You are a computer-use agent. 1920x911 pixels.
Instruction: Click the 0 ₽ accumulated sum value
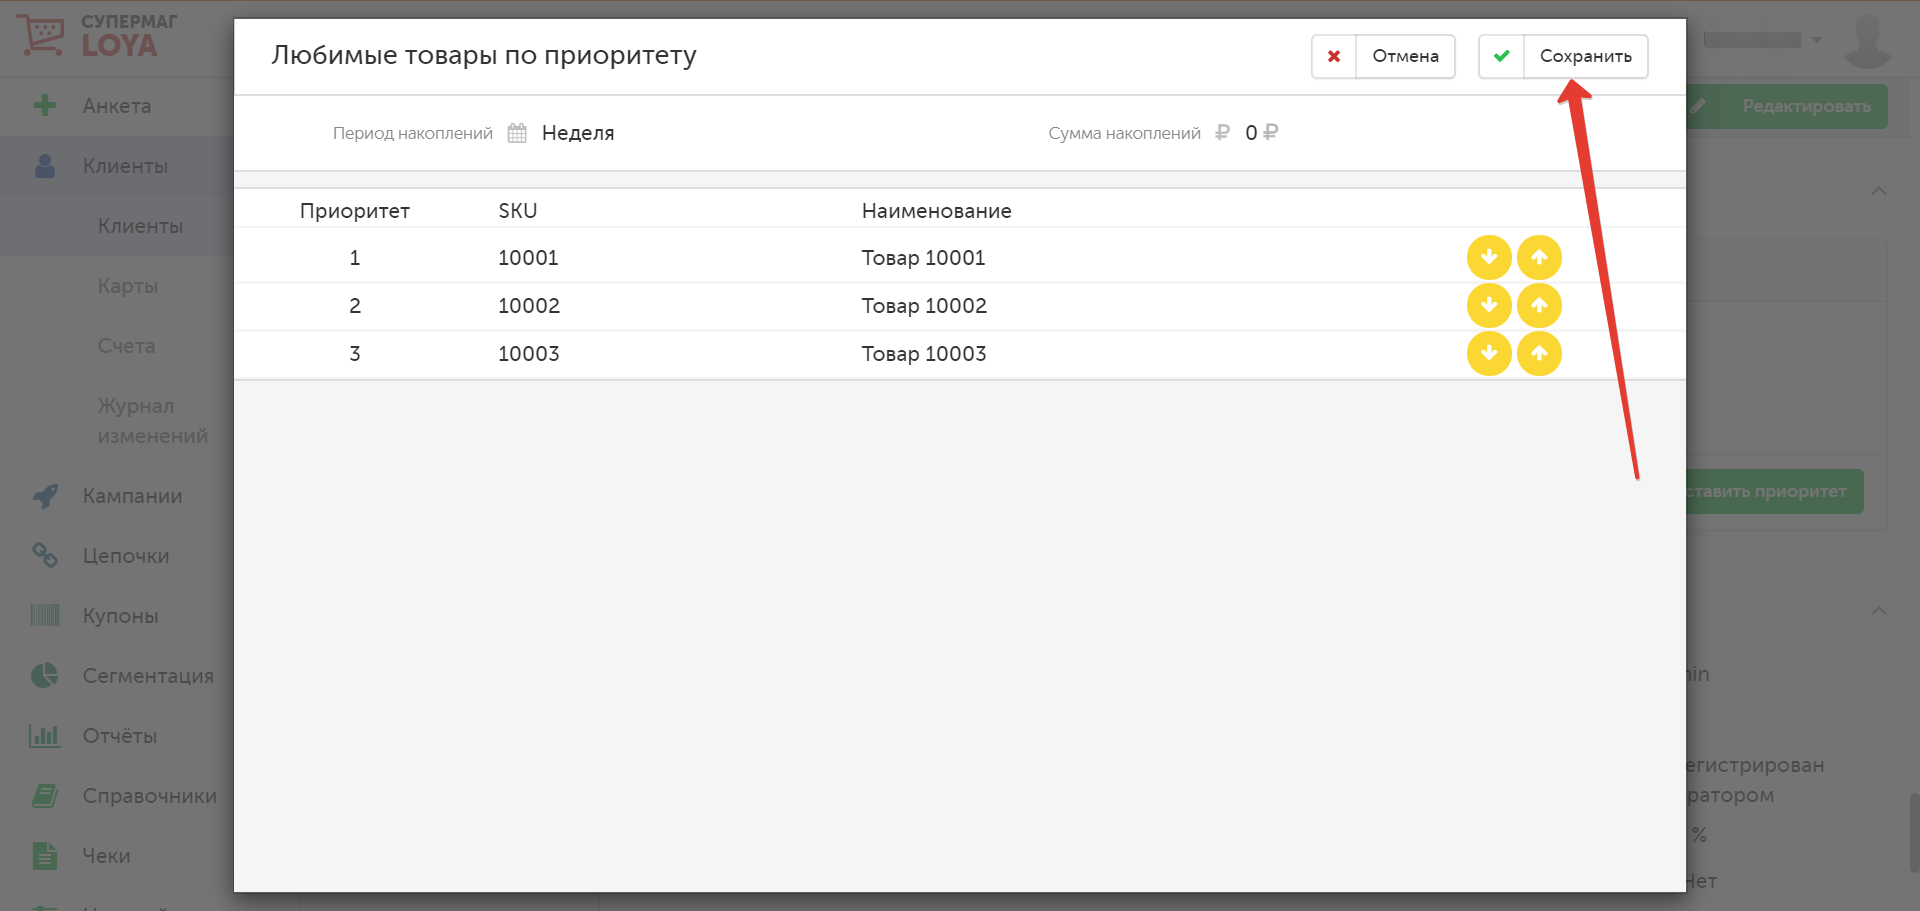click(1262, 133)
